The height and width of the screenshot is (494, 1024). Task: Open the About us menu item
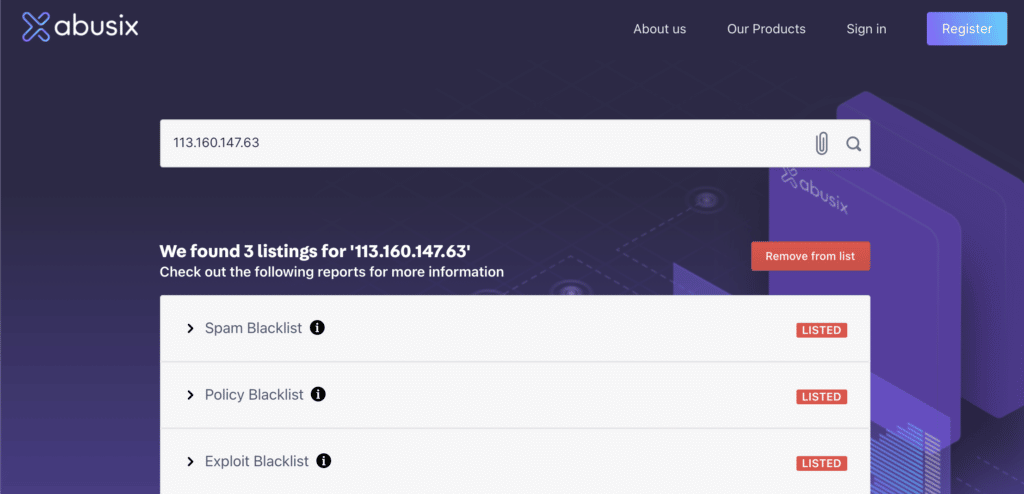[x=660, y=29]
